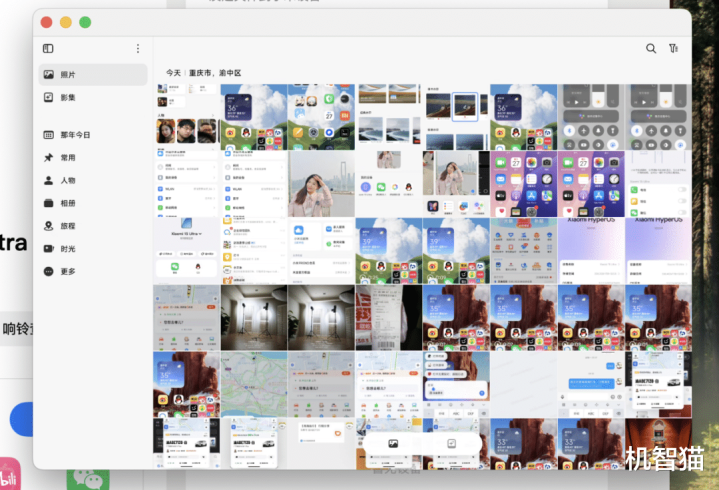Toggle the sidebar panel icon
This screenshot has height=490, width=719.
[48, 48]
